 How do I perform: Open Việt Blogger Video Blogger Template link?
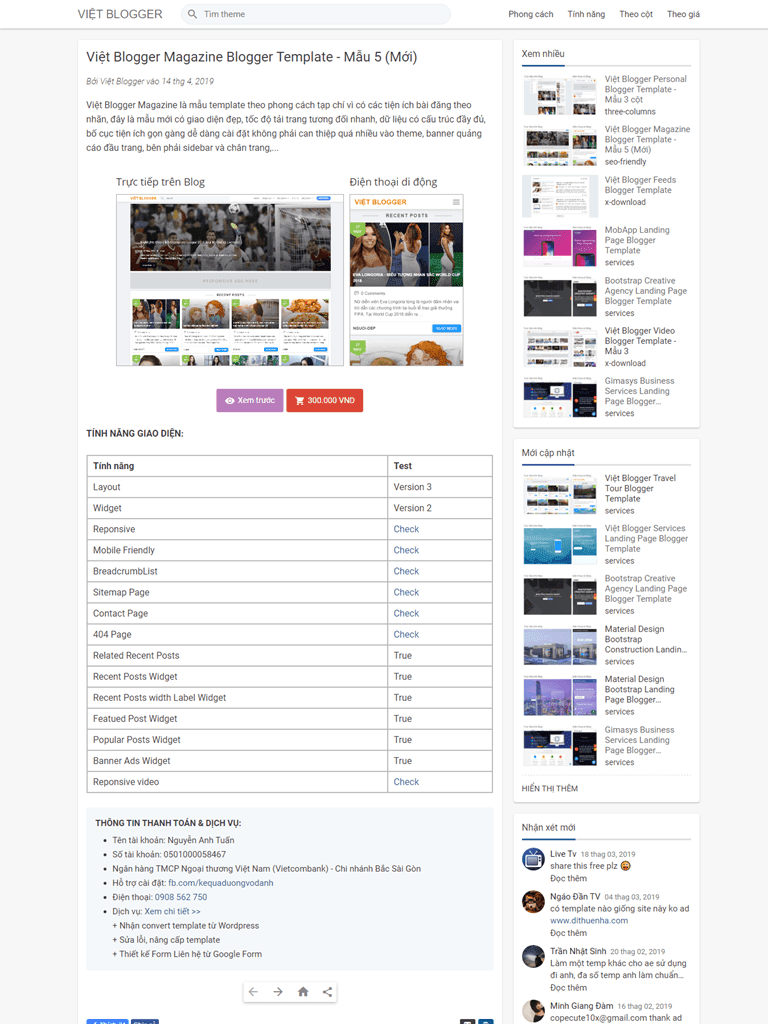(x=640, y=341)
